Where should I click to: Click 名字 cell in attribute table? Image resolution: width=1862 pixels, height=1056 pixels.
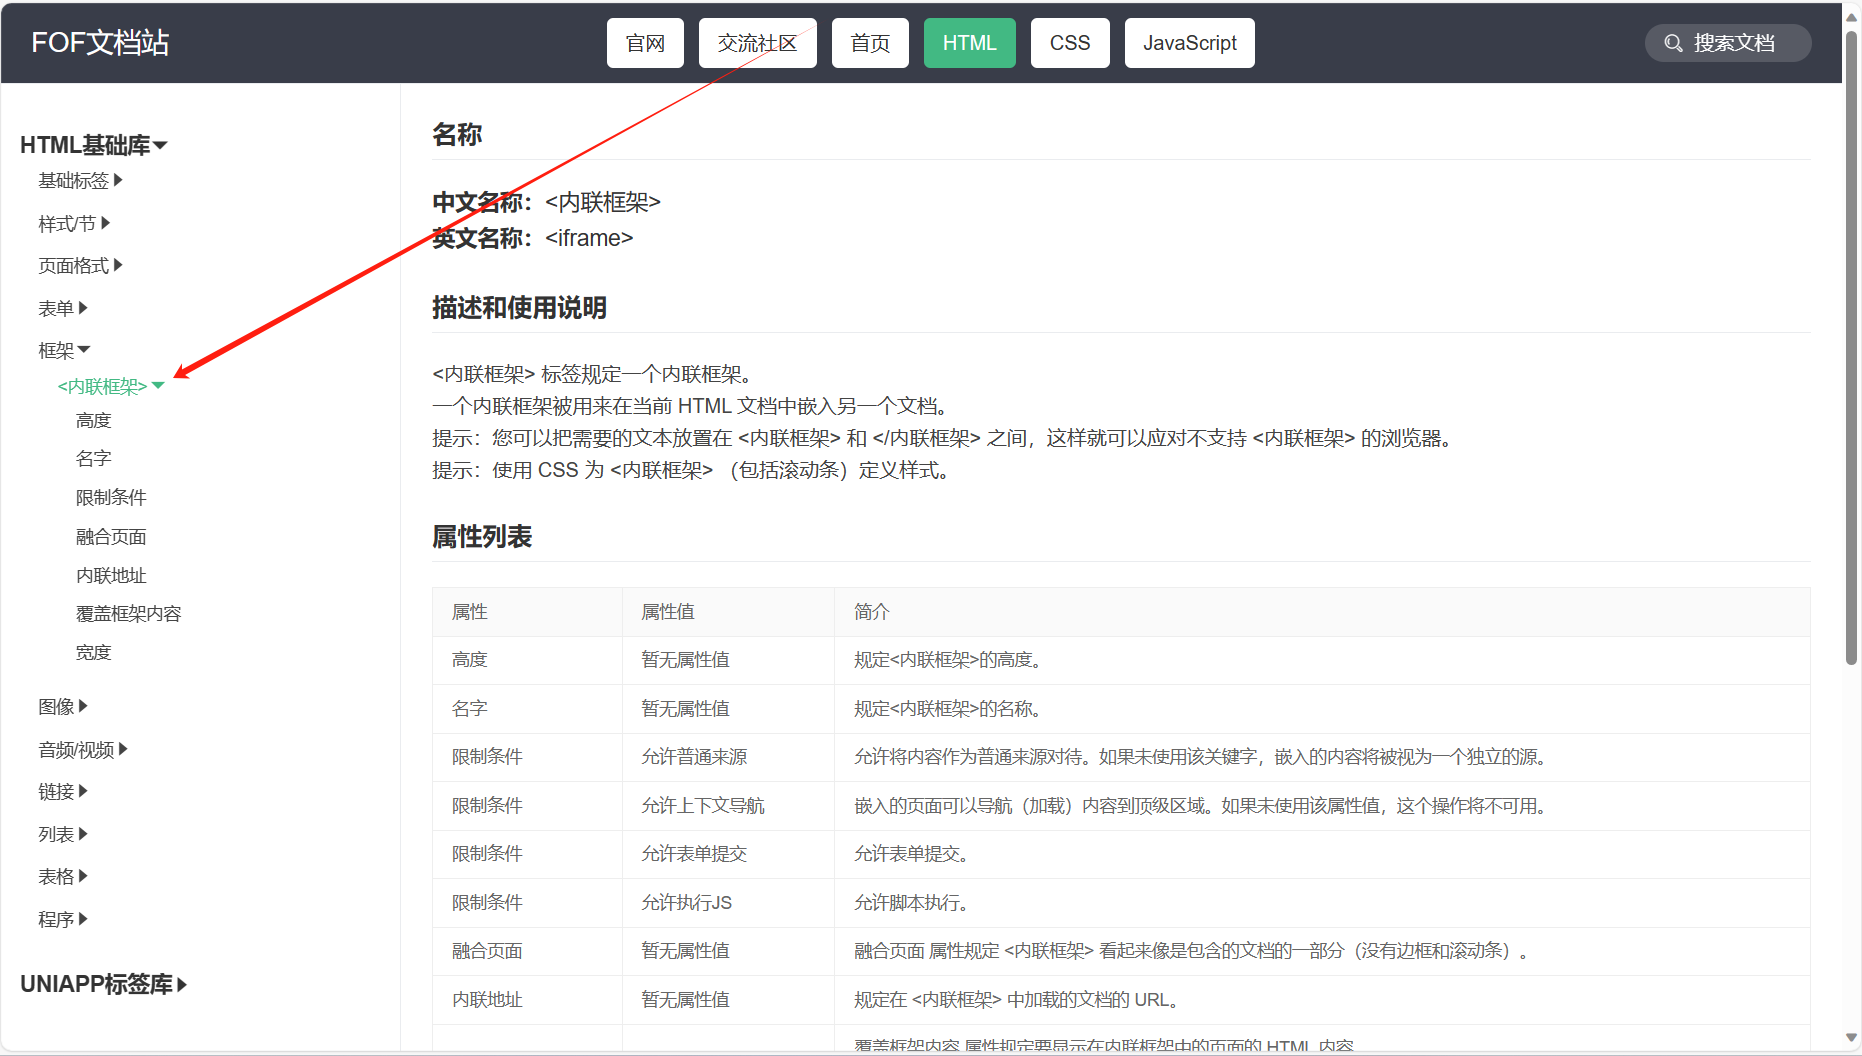pyautogui.click(x=527, y=709)
